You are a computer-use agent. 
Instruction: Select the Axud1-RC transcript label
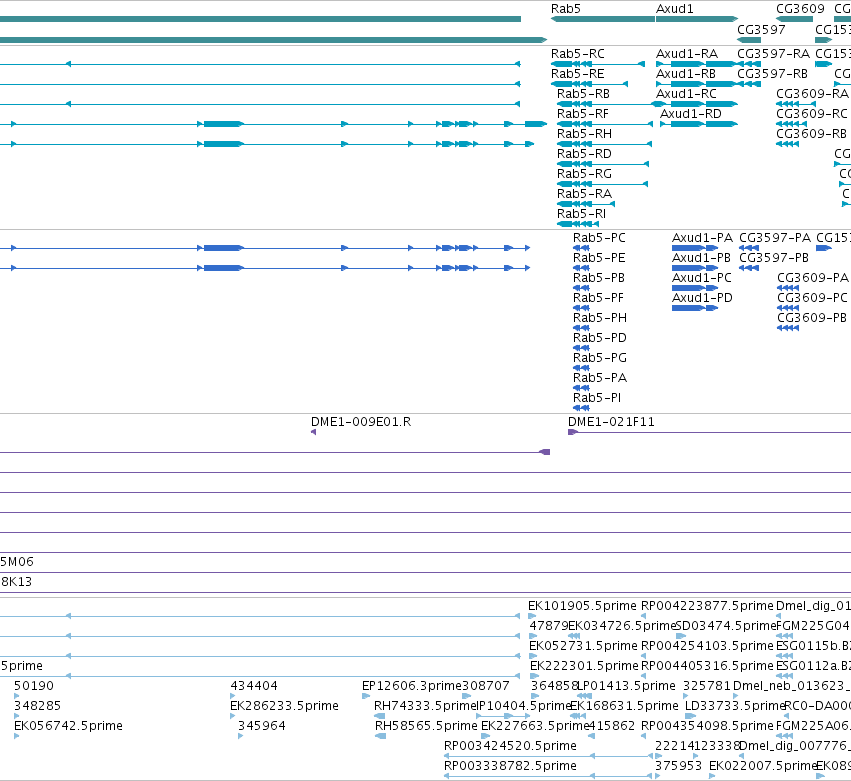pyautogui.click(x=687, y=94)
